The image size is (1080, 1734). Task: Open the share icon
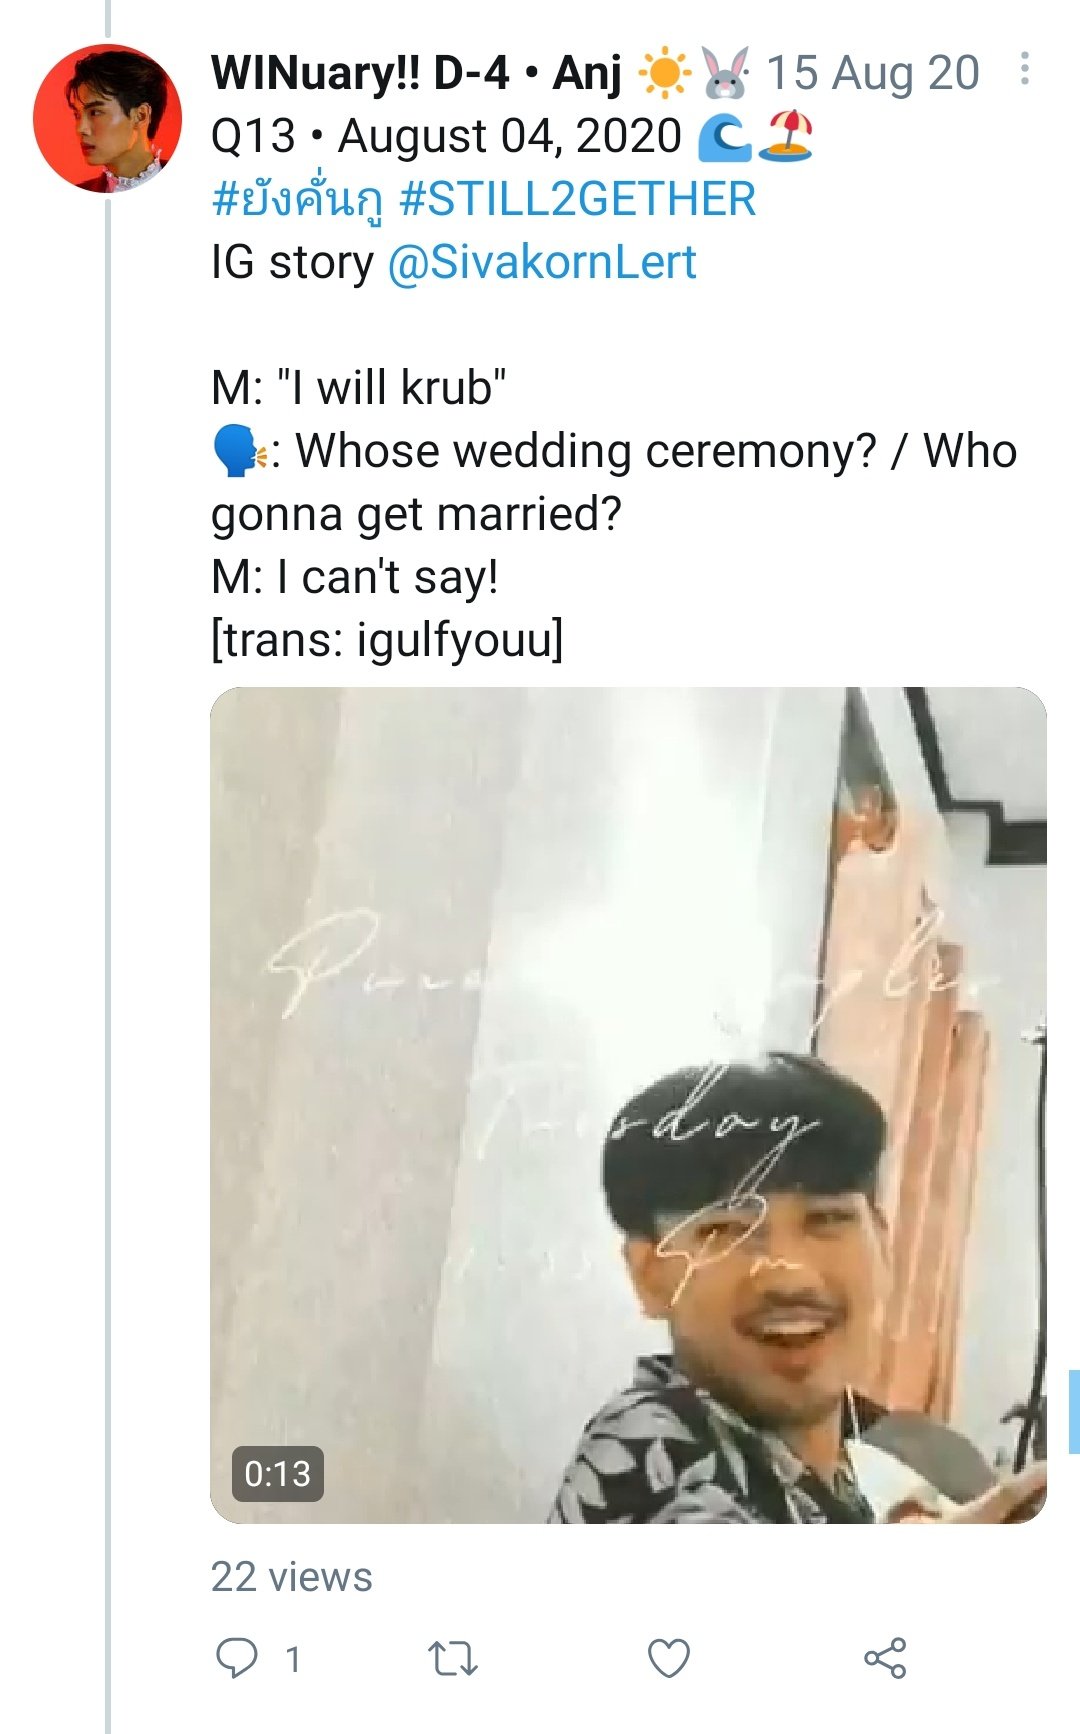click(885, 1658)
